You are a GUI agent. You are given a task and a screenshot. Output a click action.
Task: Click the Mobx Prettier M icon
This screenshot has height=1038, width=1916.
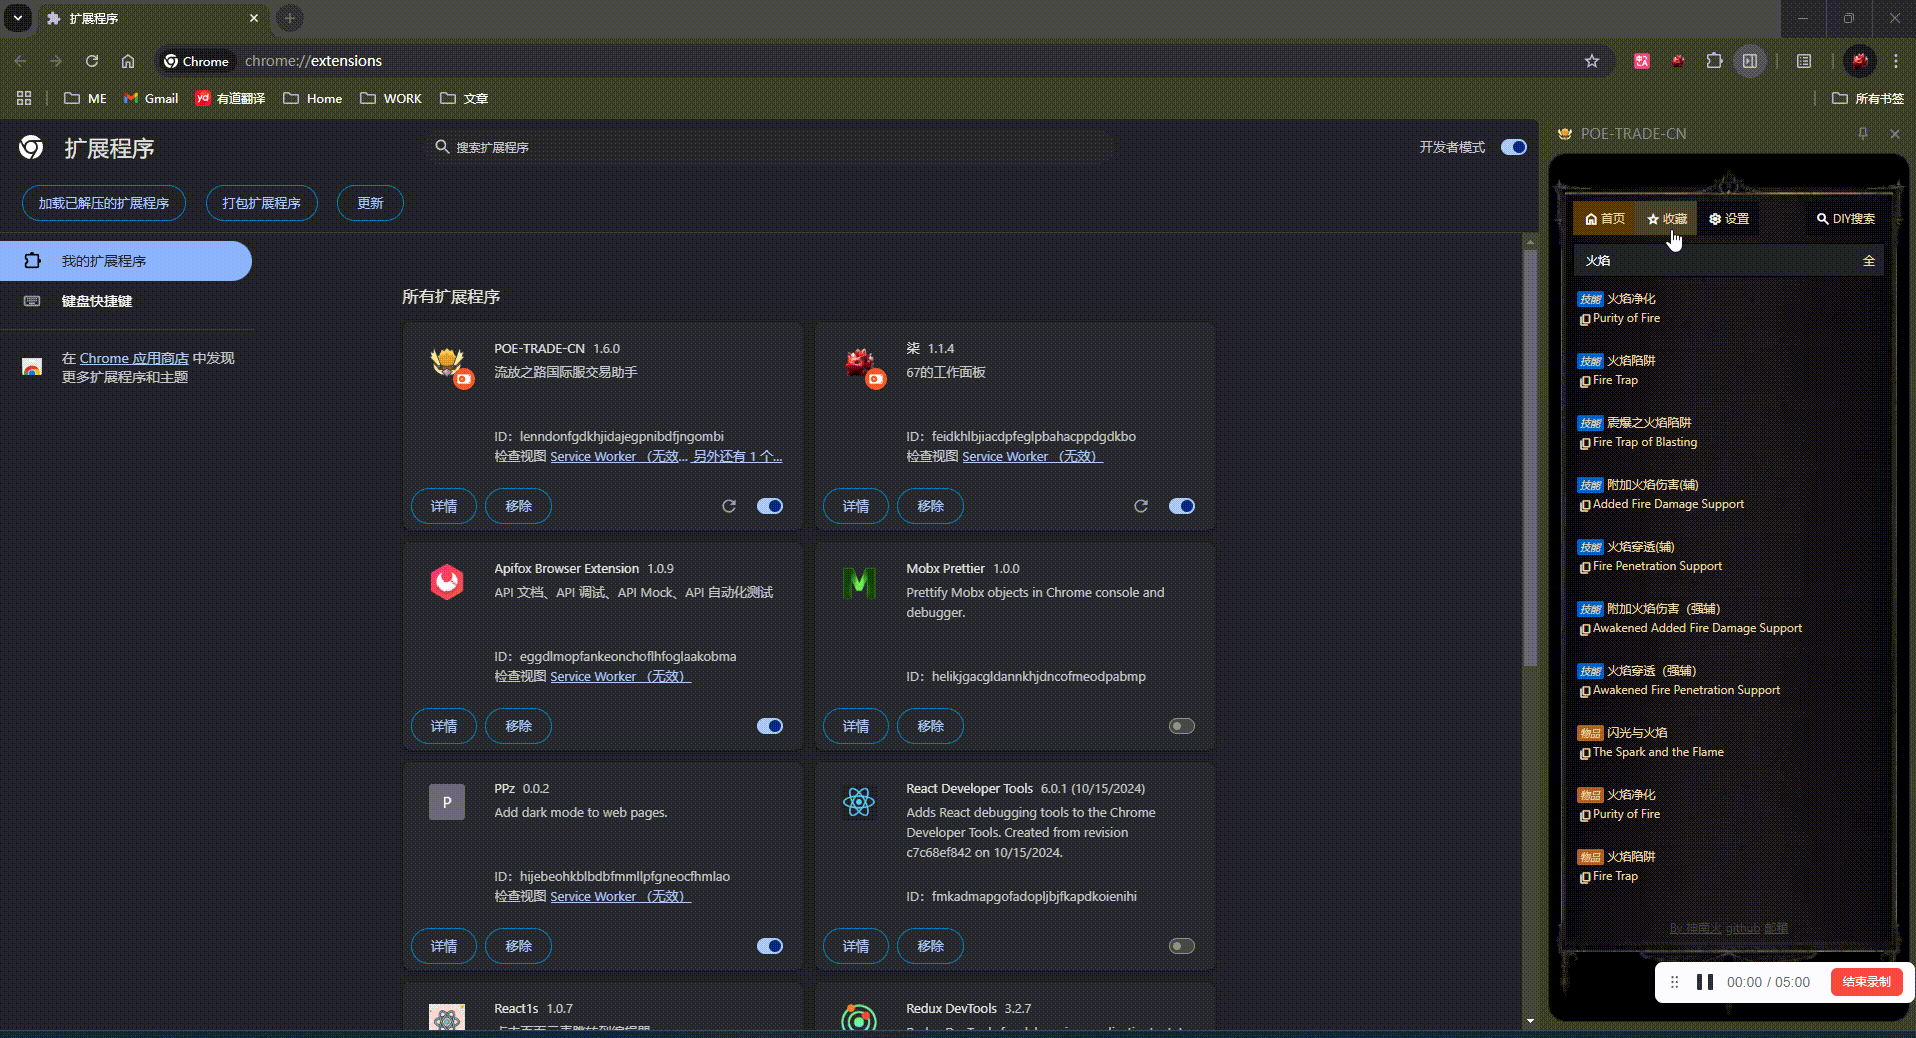coord(859,581)
